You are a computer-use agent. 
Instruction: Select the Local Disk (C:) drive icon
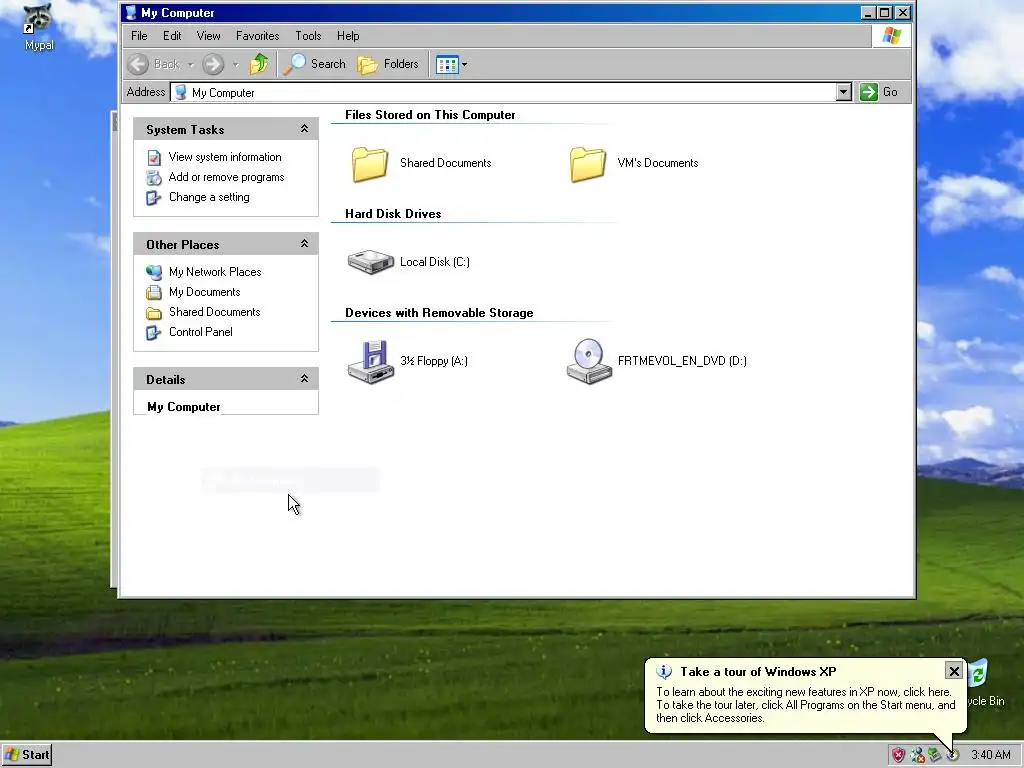pos(370,262)
